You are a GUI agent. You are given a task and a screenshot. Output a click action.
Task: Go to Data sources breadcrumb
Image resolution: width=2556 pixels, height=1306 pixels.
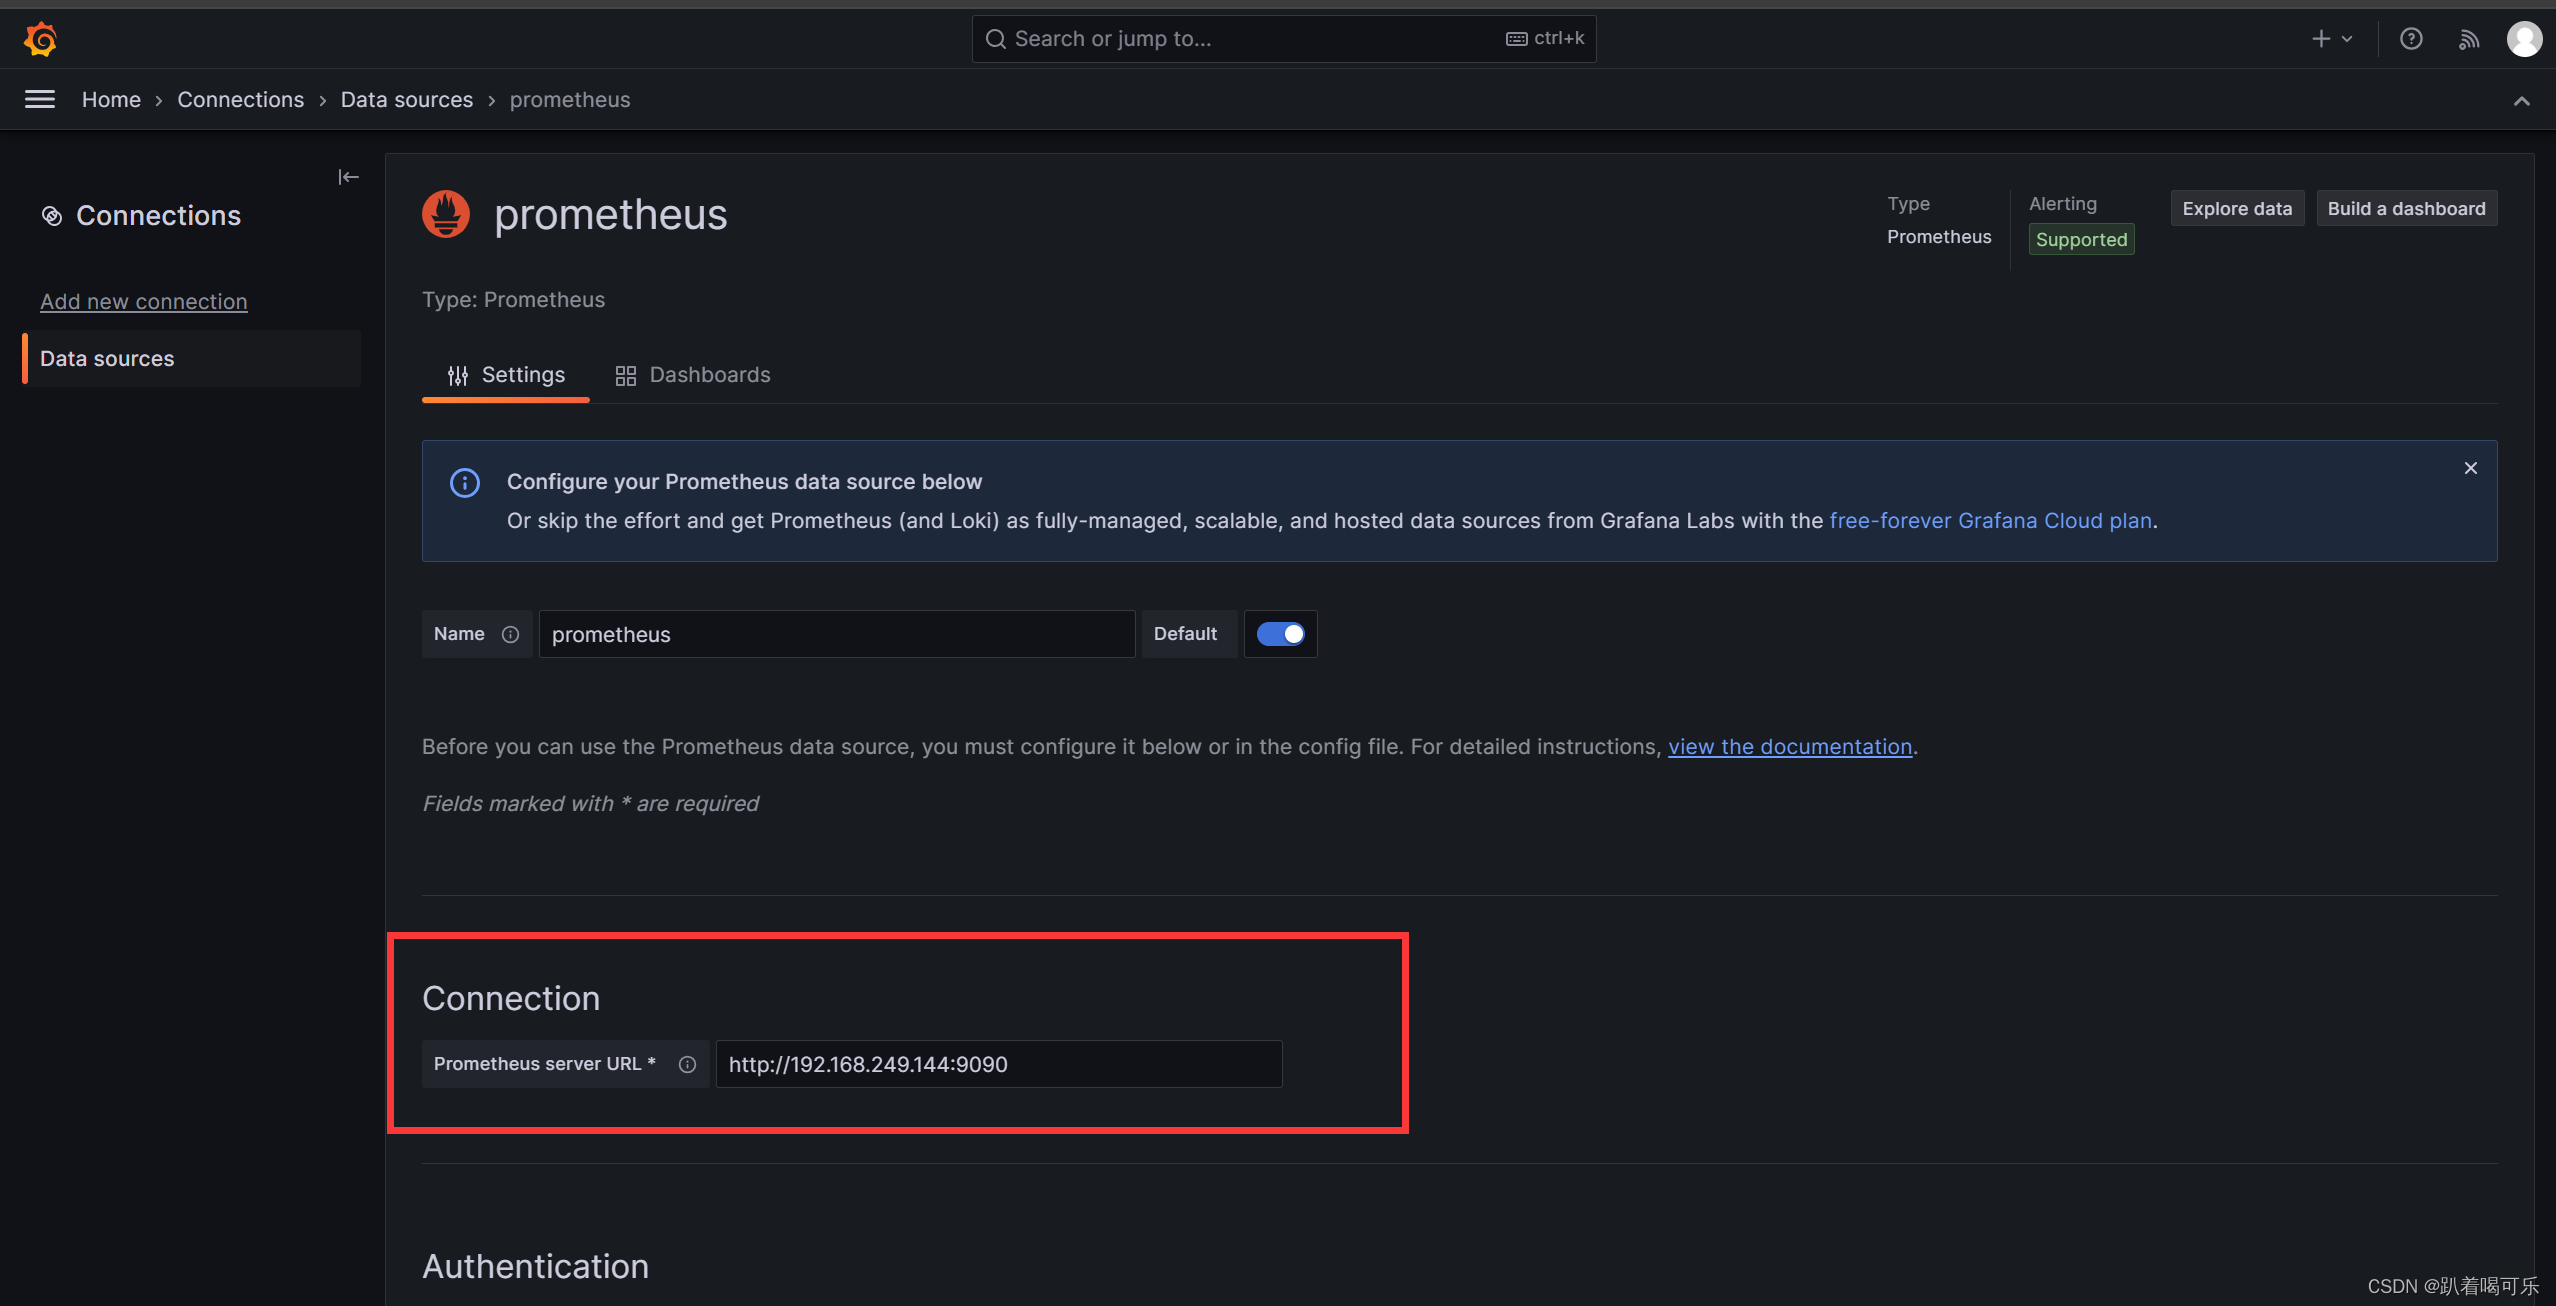(x=407, y=100)
